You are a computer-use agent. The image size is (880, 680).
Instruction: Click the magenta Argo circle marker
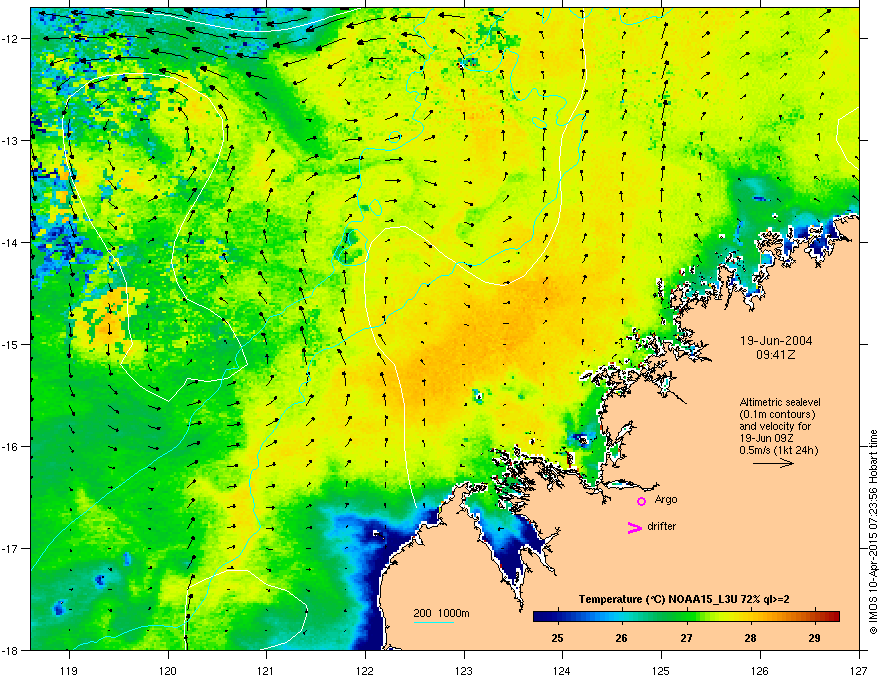click(x=641, y=501)
